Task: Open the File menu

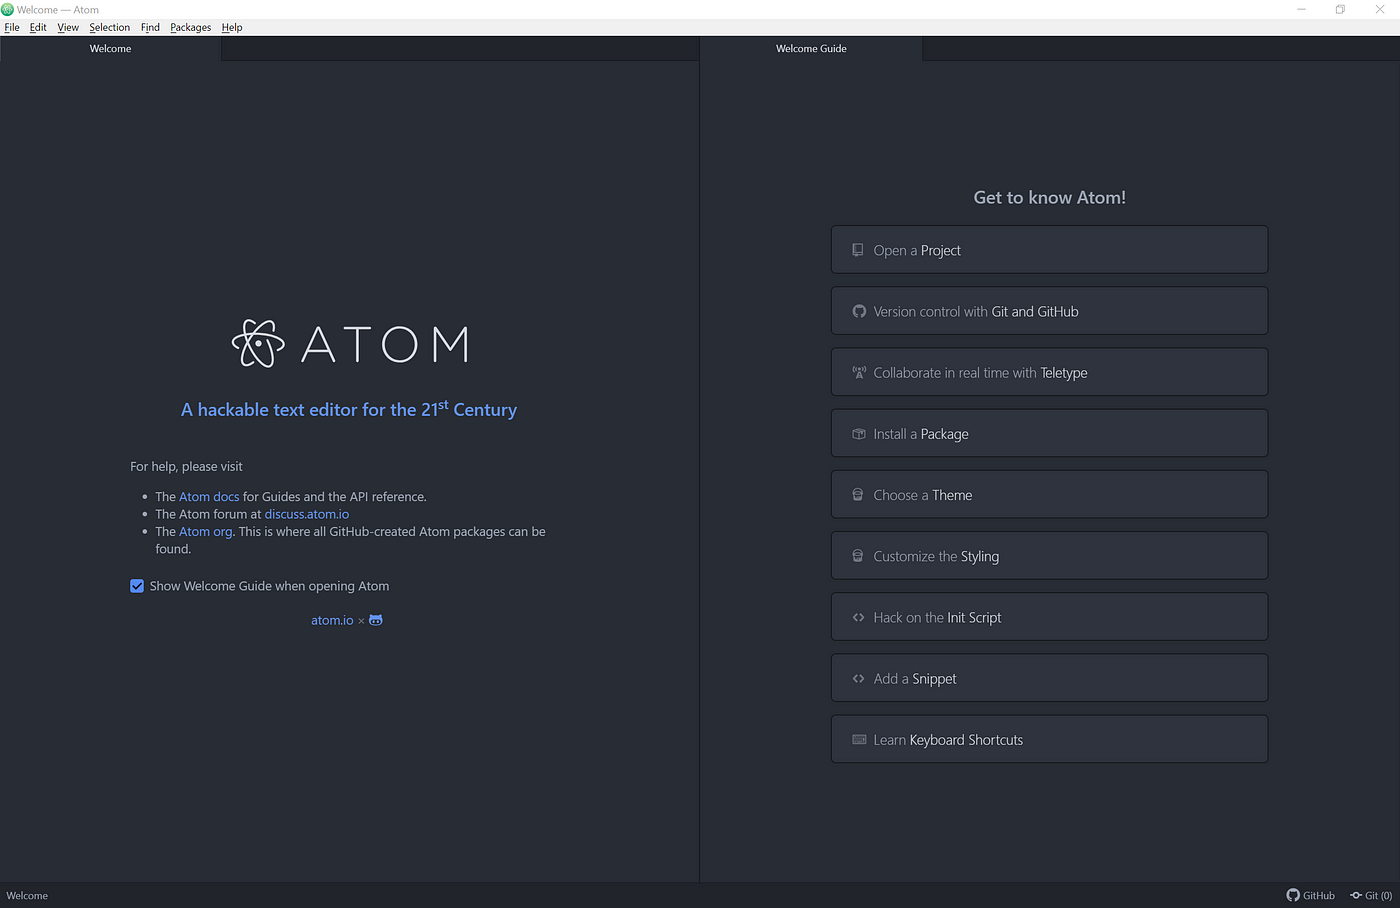Action: pos(12,27)
